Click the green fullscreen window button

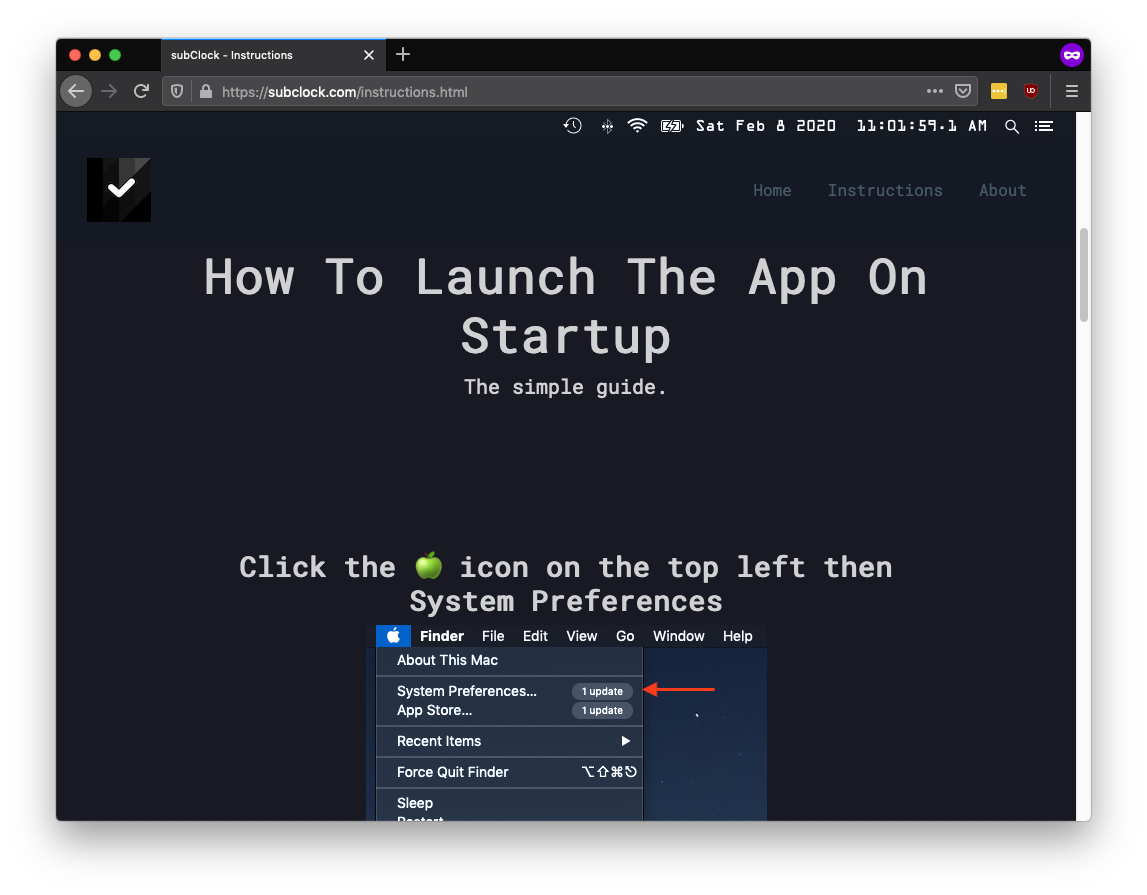[115, 55]
